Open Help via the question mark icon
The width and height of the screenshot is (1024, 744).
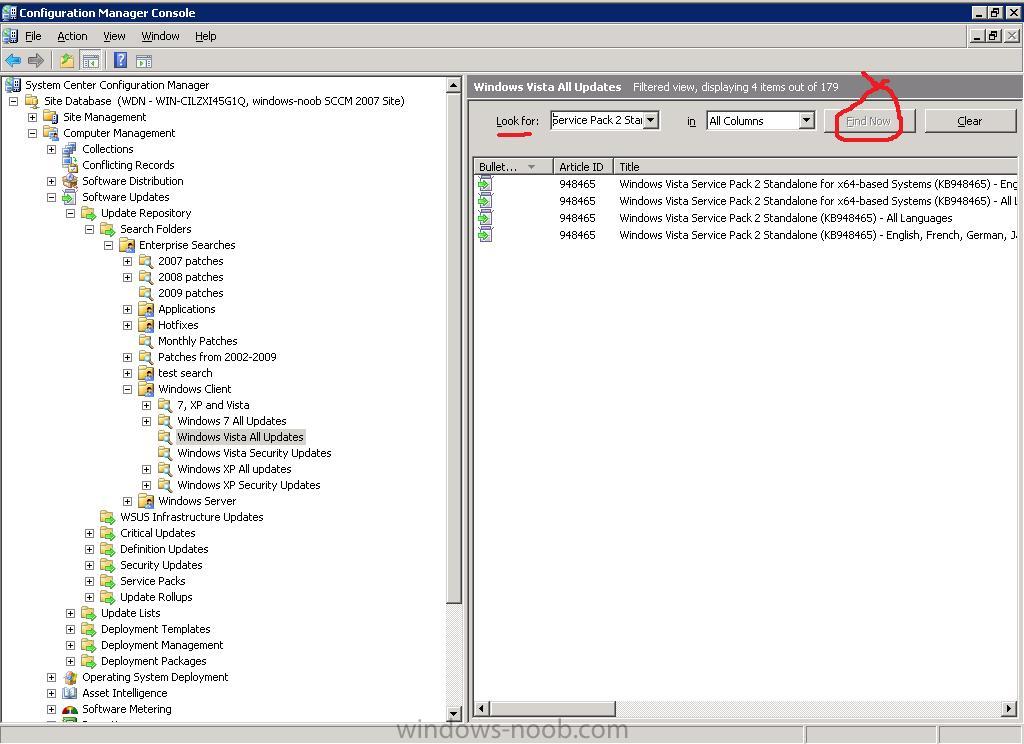[120, 61]
